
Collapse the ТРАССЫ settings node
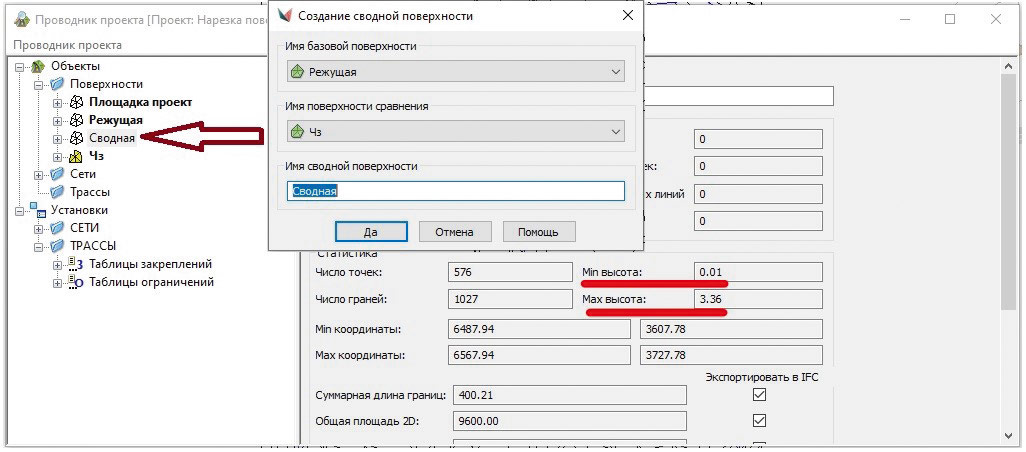pos(39,246)
